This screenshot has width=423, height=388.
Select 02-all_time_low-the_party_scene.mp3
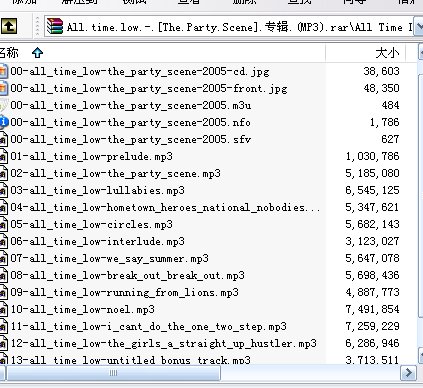click(x=115, y=173)
